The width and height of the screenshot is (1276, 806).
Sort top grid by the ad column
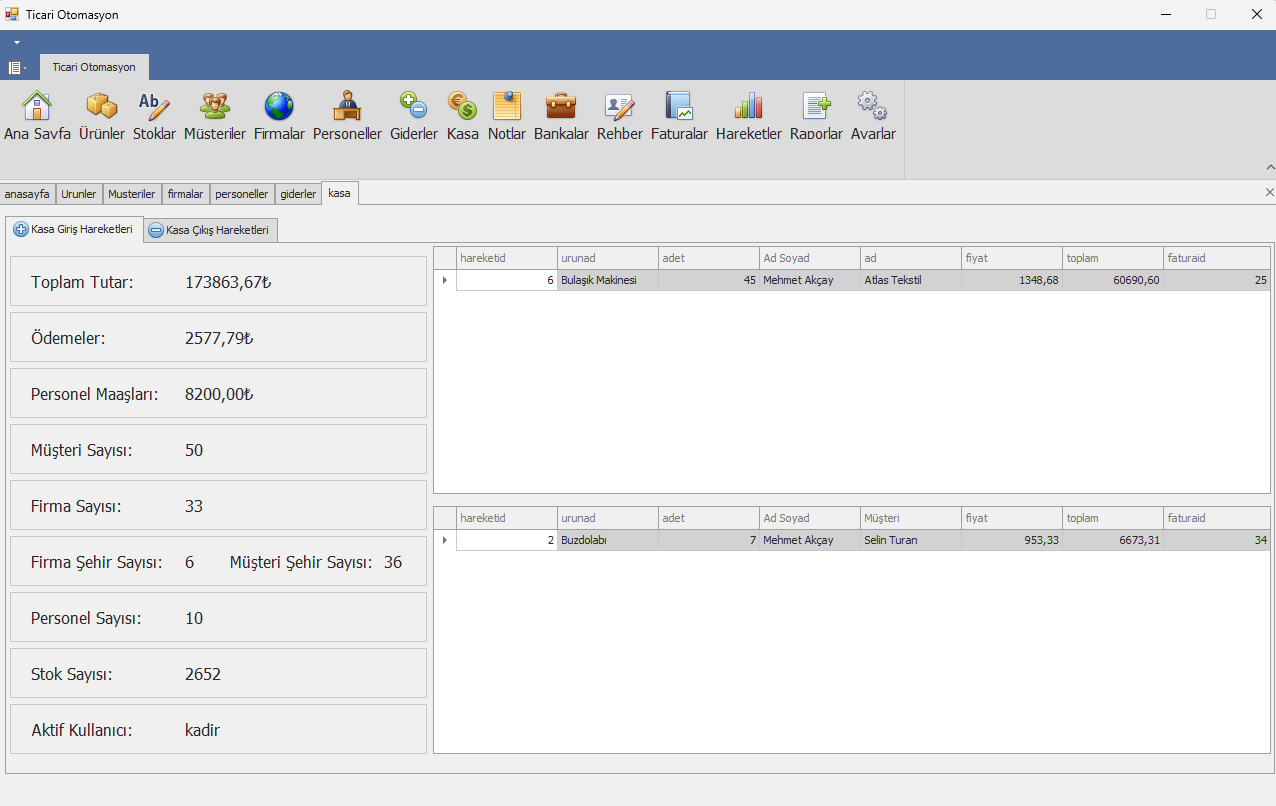point(911,258)
